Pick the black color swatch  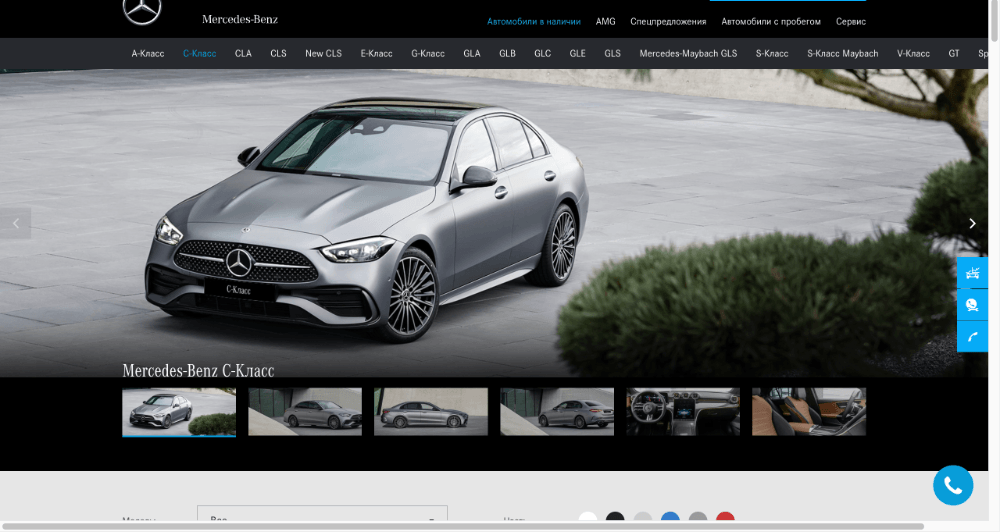click(615, 517)
